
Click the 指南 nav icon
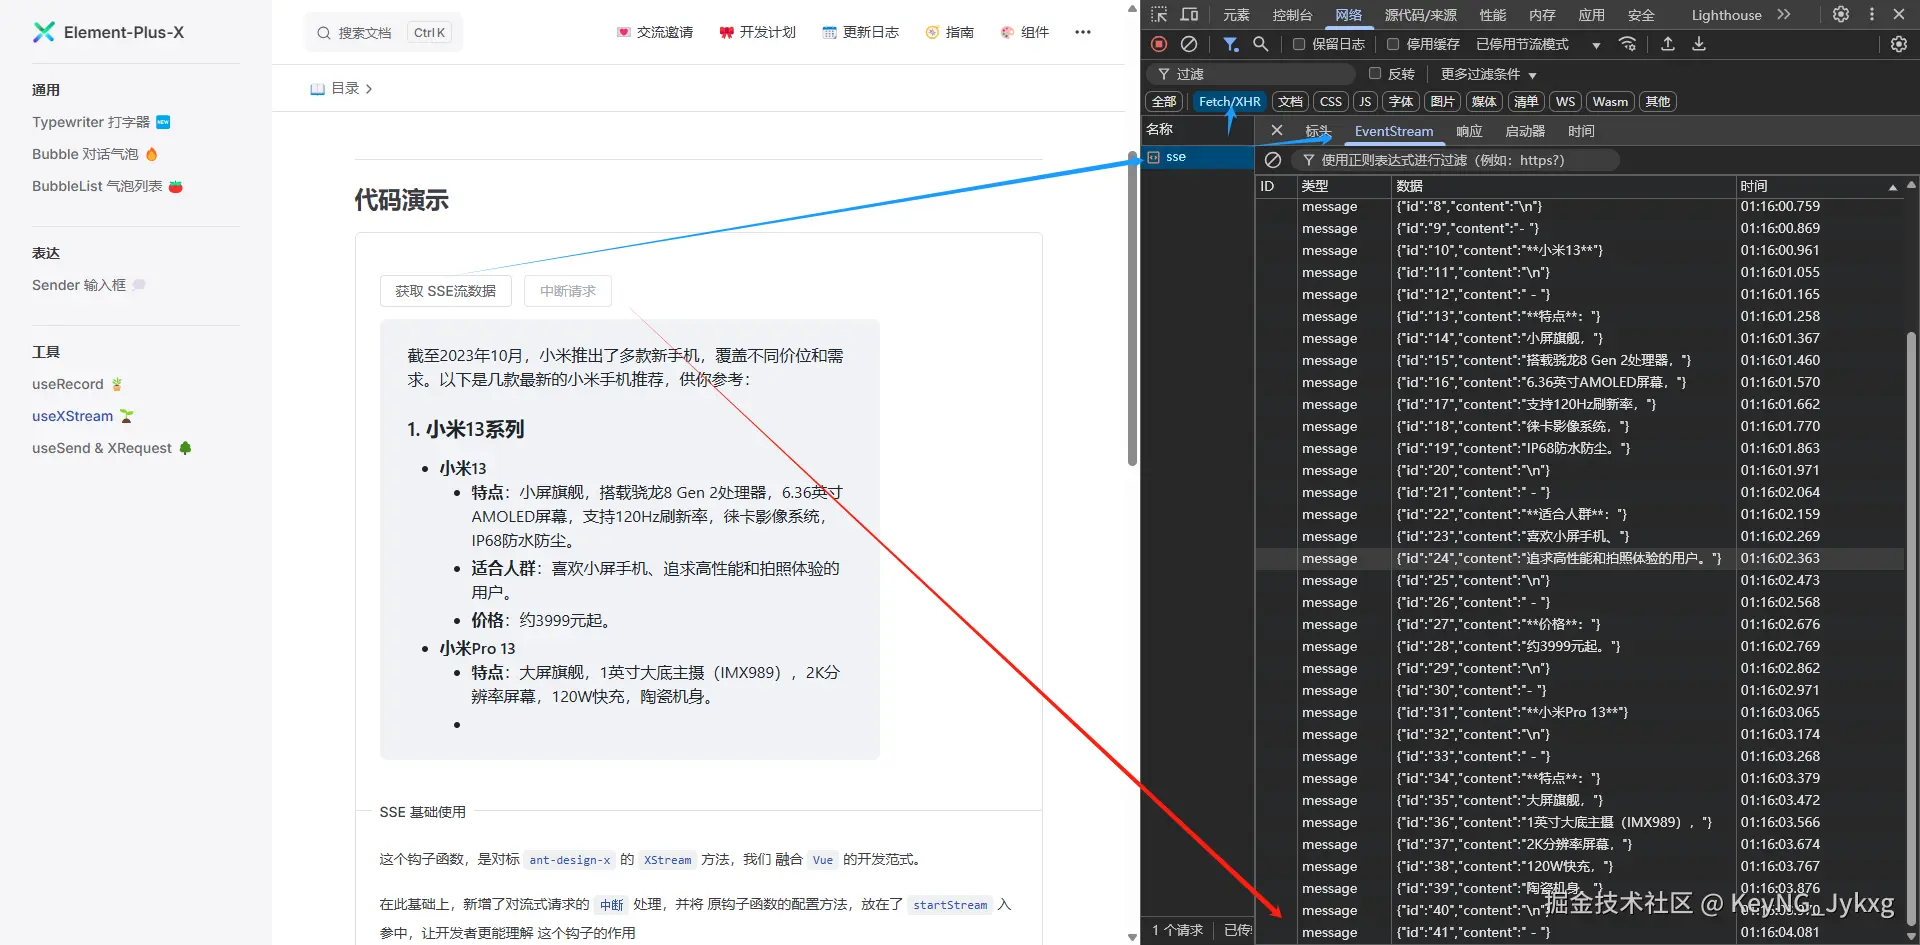click(x=933, y=32)
